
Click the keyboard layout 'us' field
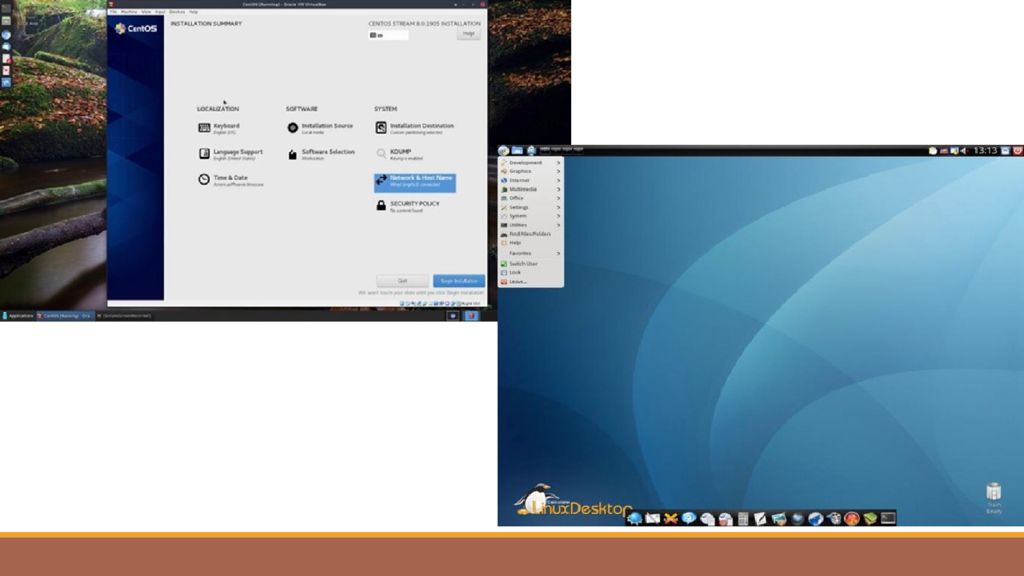point(389,35)
